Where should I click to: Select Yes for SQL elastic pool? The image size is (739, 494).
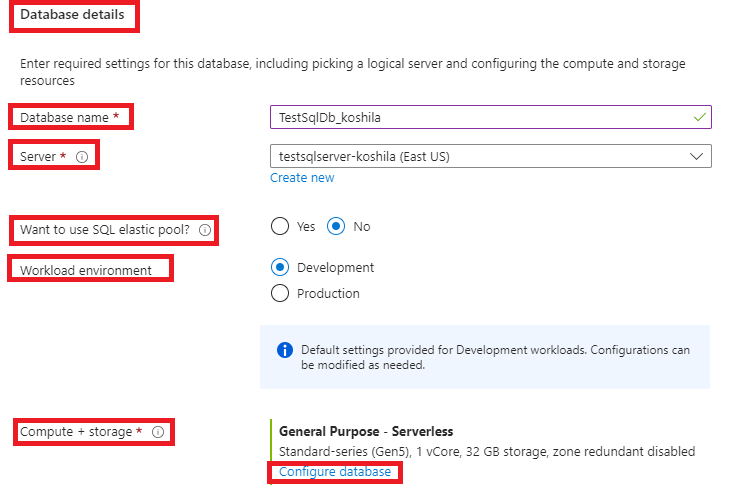click(280, 226)
